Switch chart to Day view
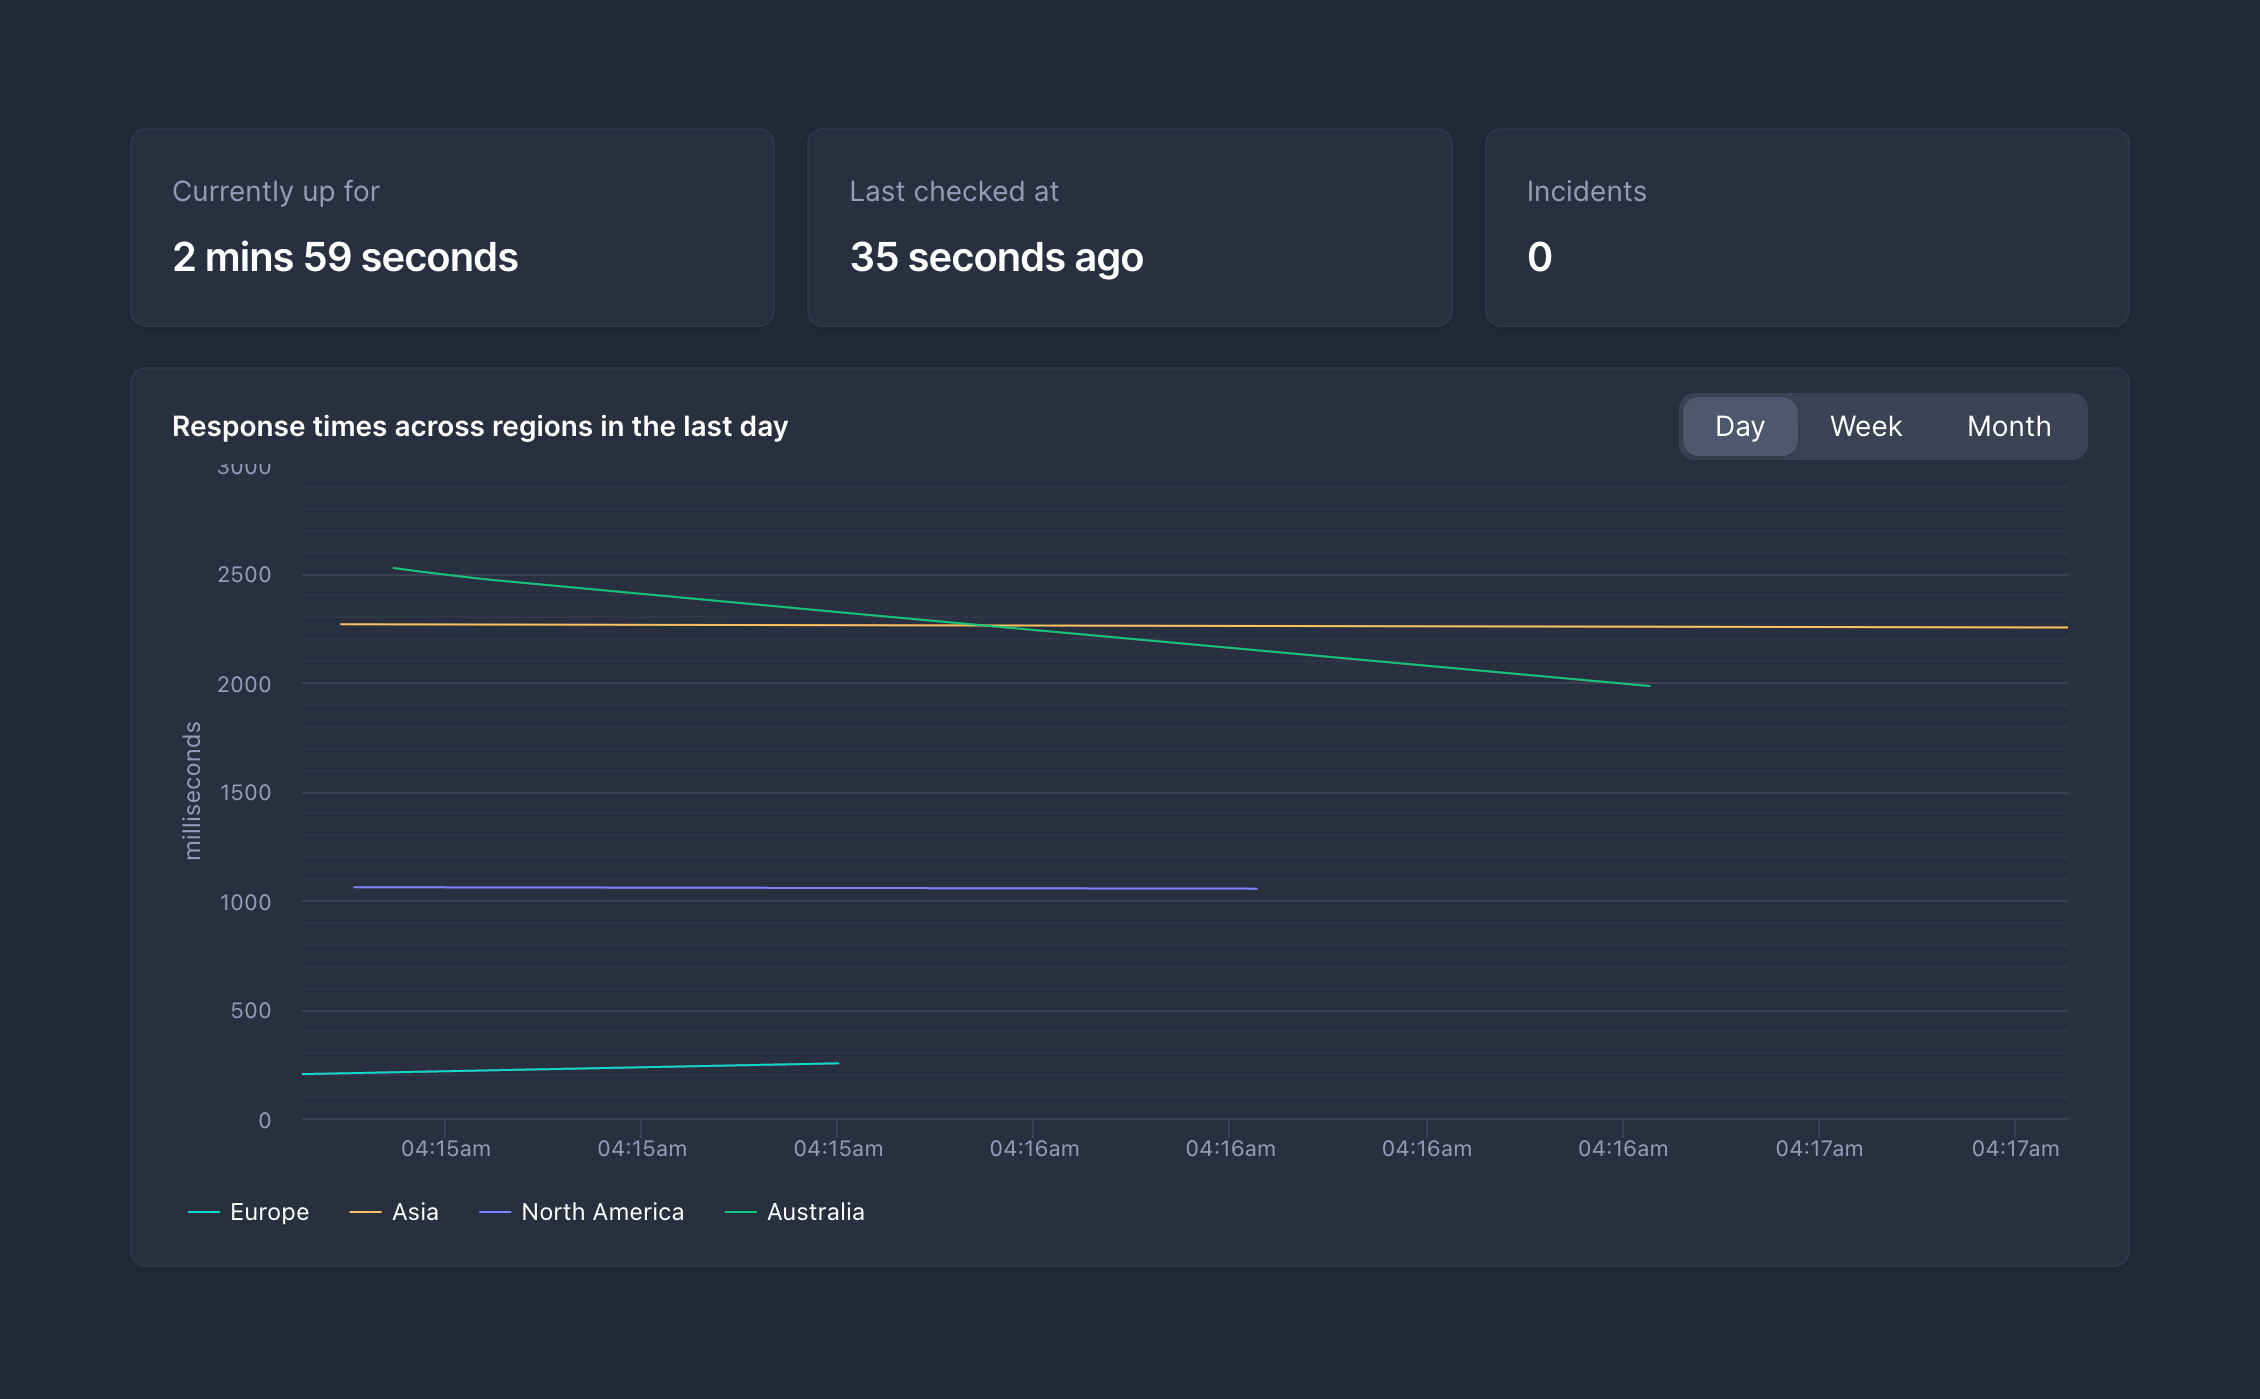Image resolution: width=2260 pixels, height=1399 pixels. pos(1739,426)
